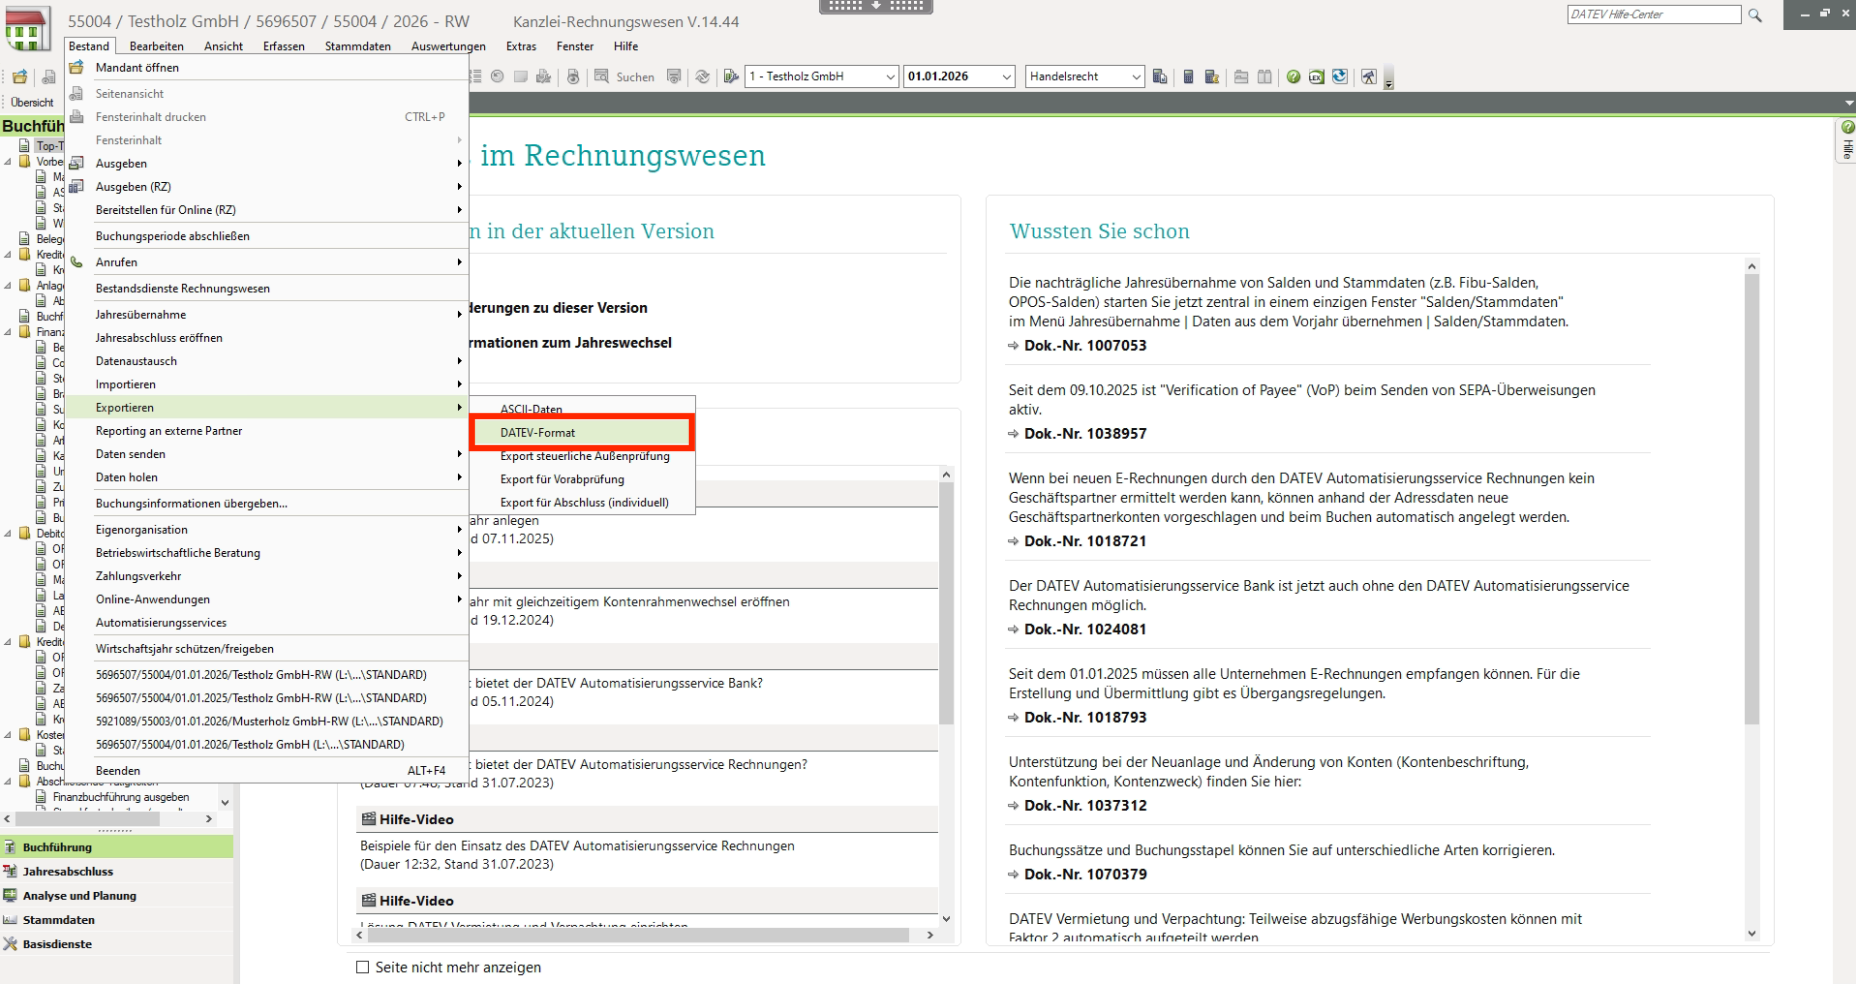The image size is (1856, 984).
Task: Select tree item Finanzbuchführung ausgeben
Action: 121,797
